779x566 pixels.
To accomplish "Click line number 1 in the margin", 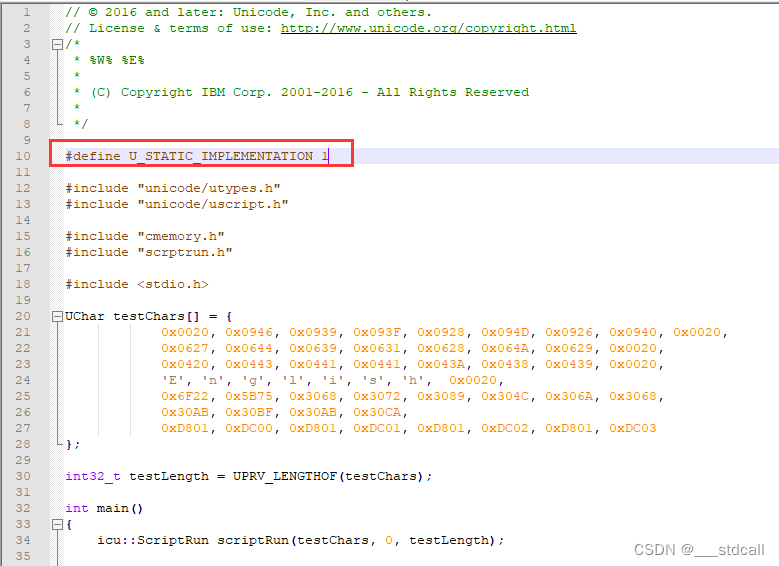I will (27, 12).
